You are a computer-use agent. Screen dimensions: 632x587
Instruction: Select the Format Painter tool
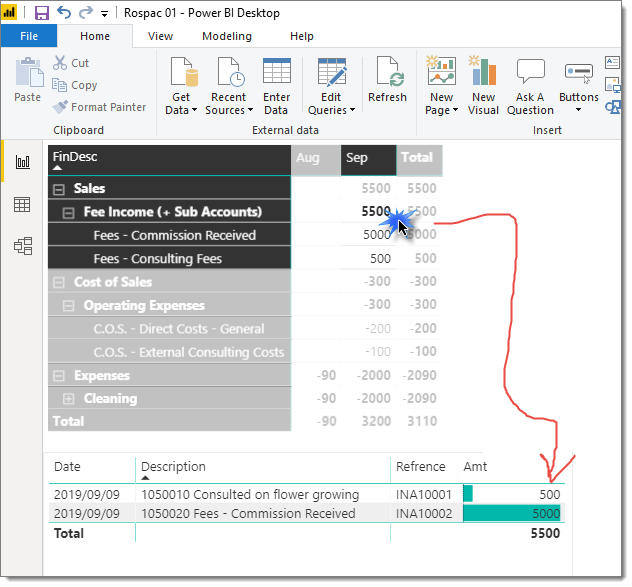coord(99,107)
